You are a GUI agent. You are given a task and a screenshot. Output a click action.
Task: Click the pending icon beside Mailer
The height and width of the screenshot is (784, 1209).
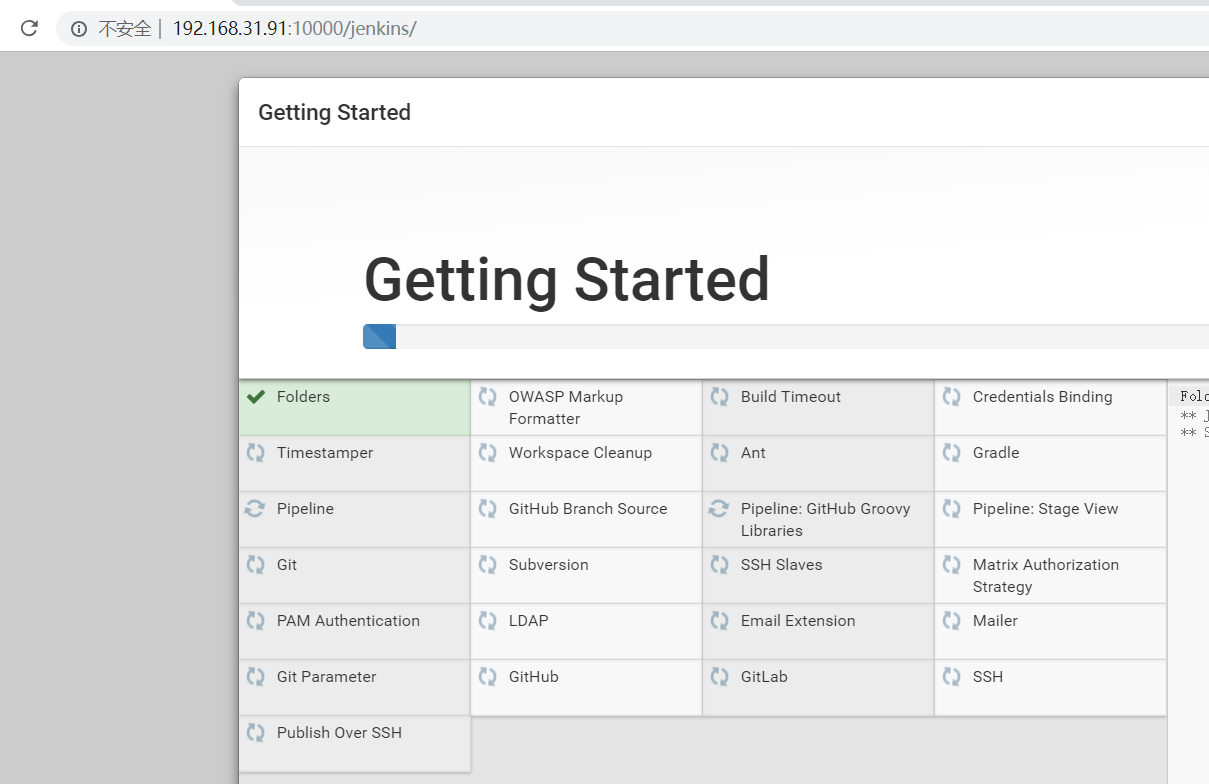pyautogui.click(x=952, y=621)
